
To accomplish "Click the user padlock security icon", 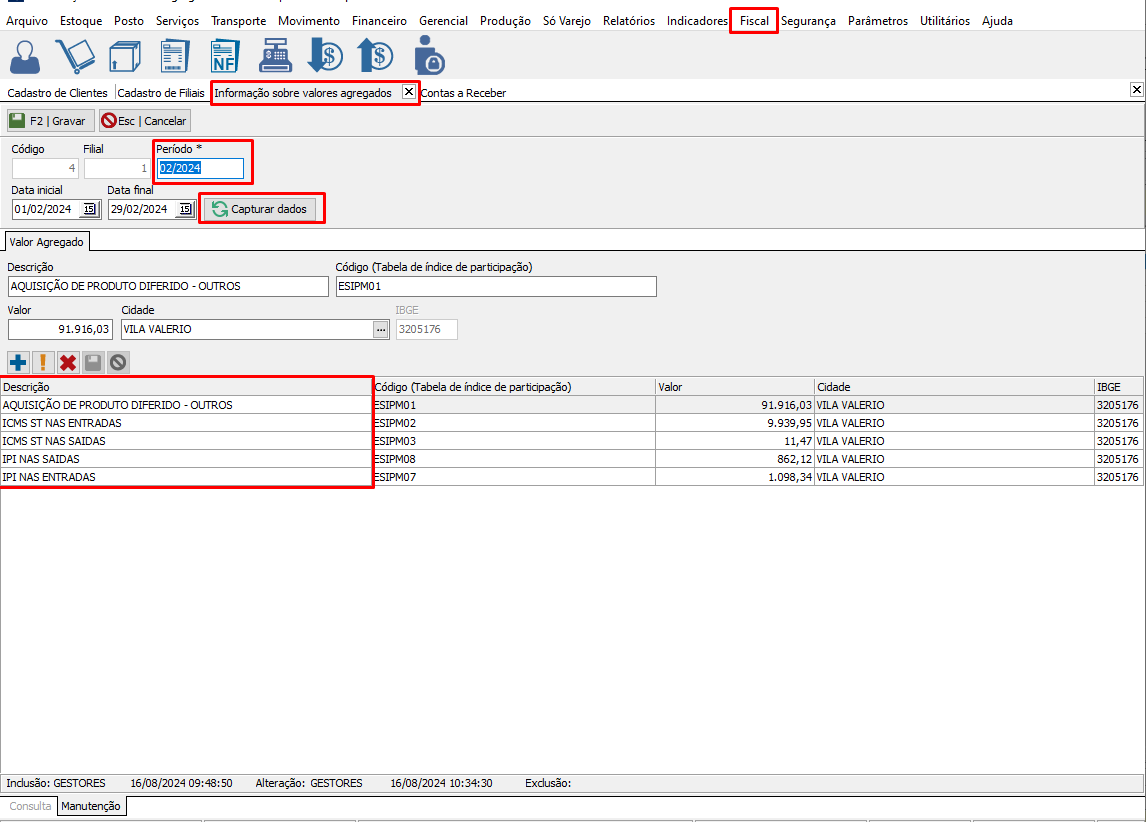I will pos(428,56).
